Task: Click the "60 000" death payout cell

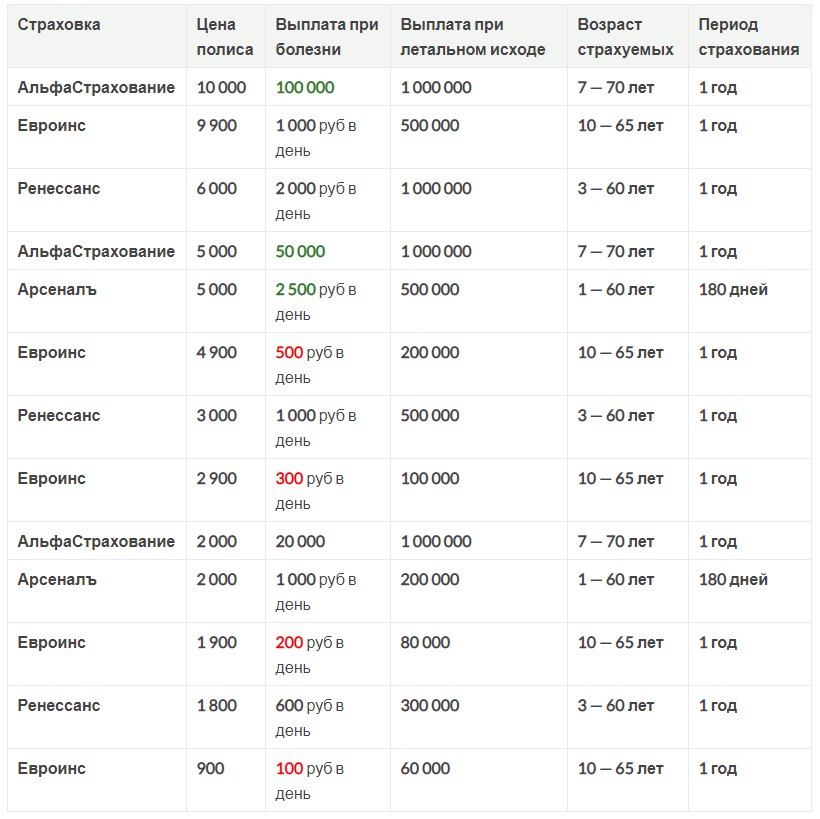Action: click(425, 769)
